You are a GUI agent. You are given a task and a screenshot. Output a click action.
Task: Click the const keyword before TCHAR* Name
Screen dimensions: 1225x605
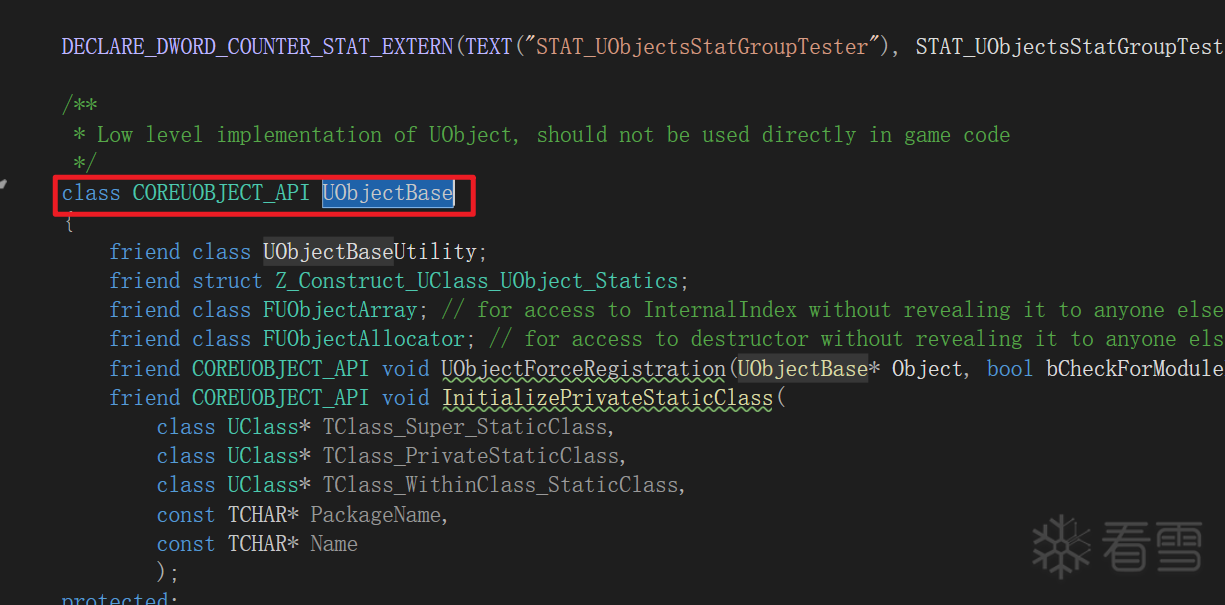click(x=186, y=544)
